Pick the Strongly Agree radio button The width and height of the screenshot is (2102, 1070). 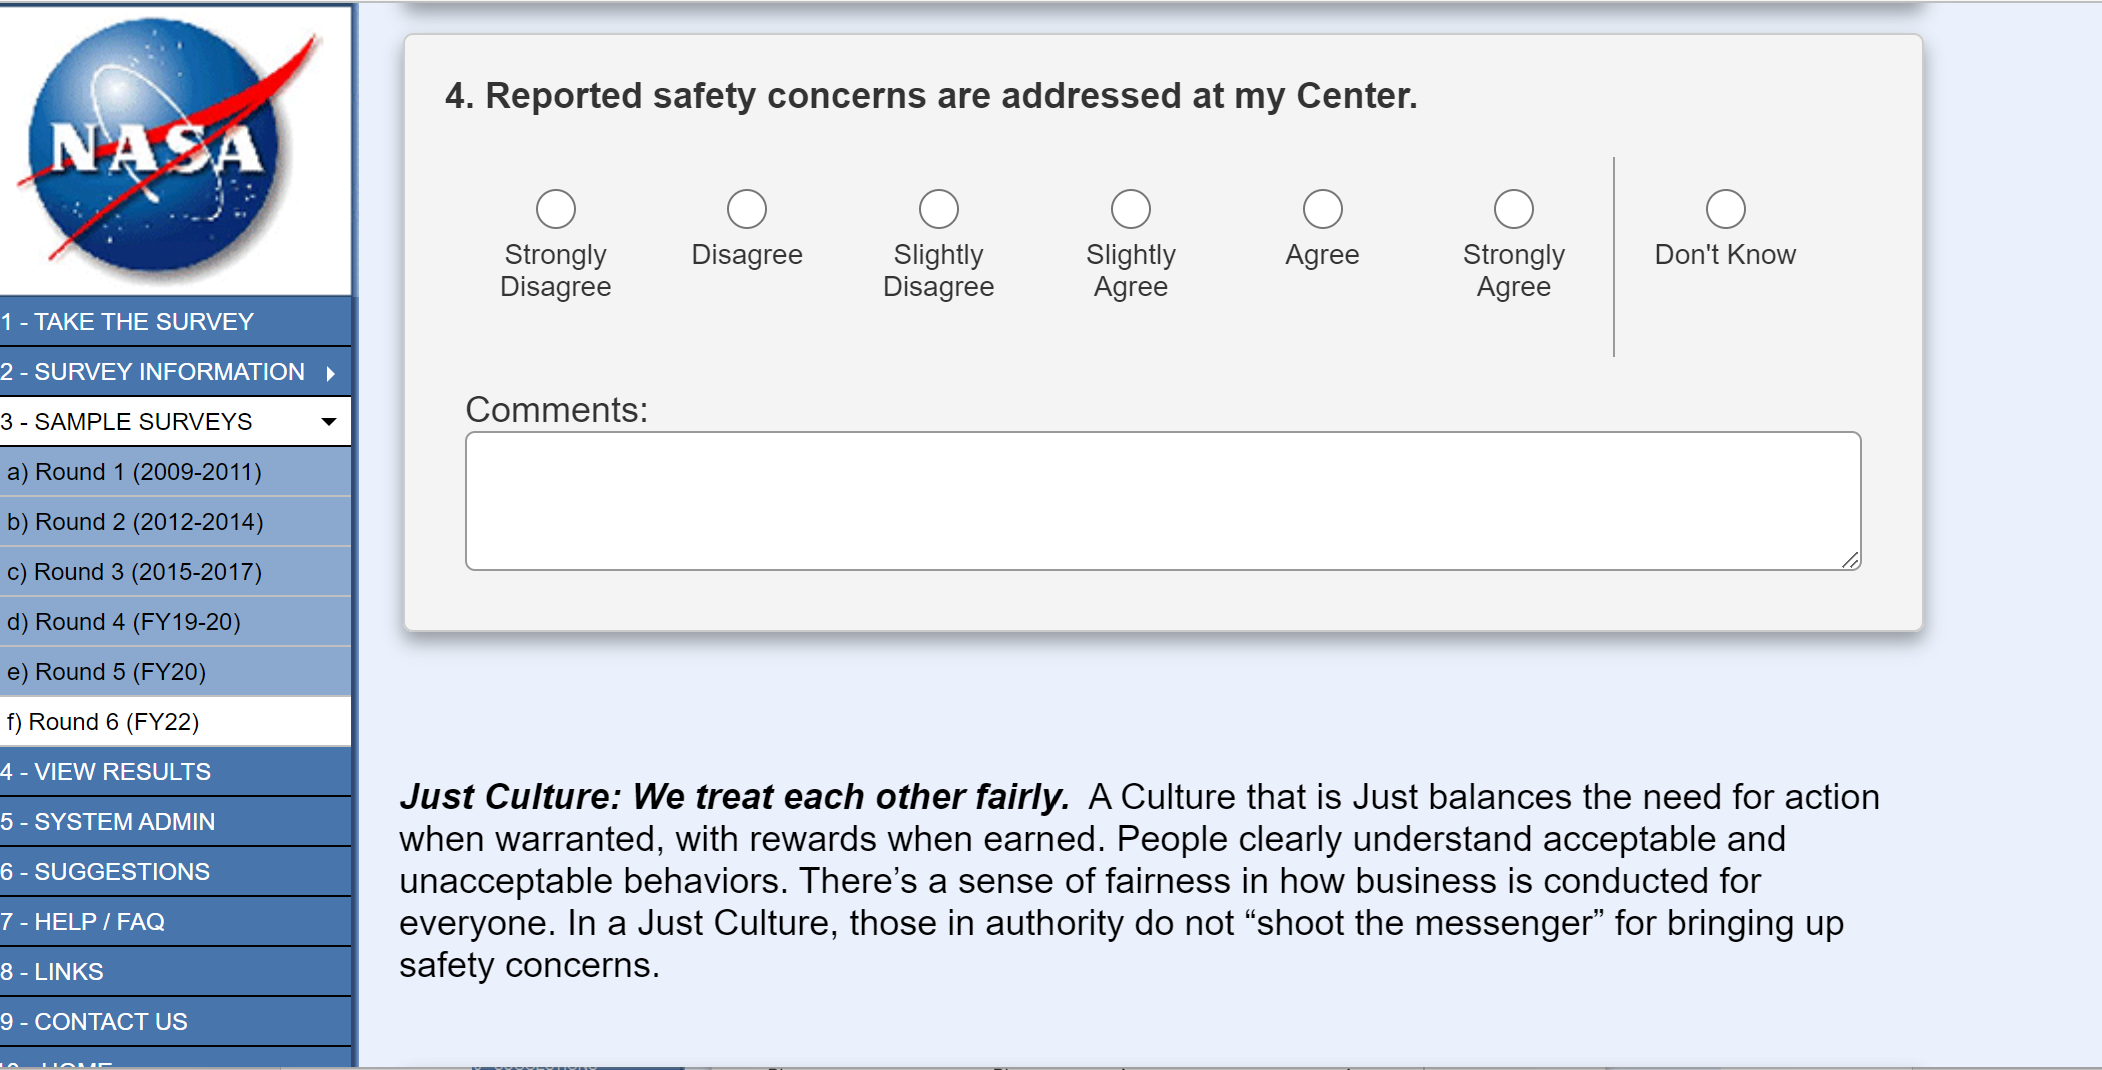point(1514,209)
